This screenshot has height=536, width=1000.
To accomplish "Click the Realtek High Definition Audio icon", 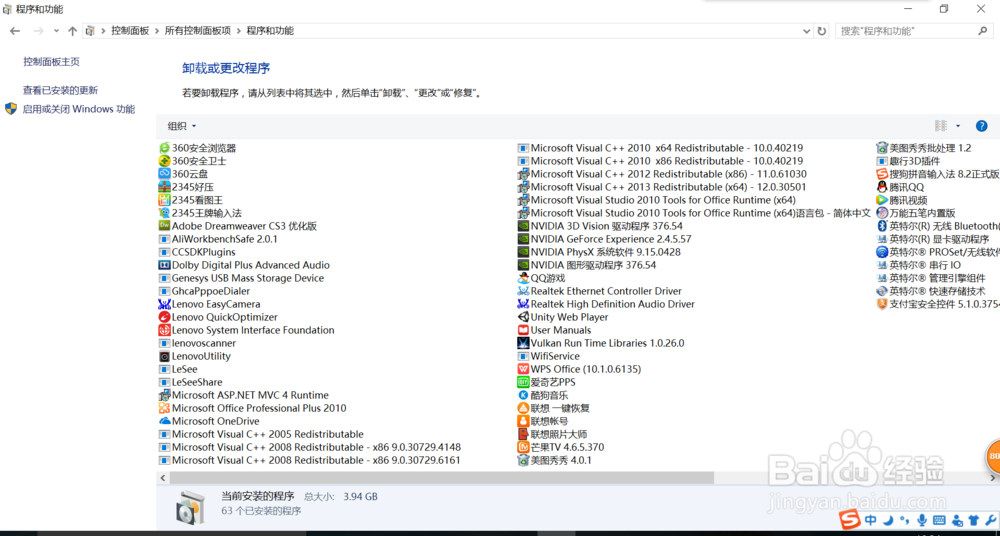I will click(523, 304).
